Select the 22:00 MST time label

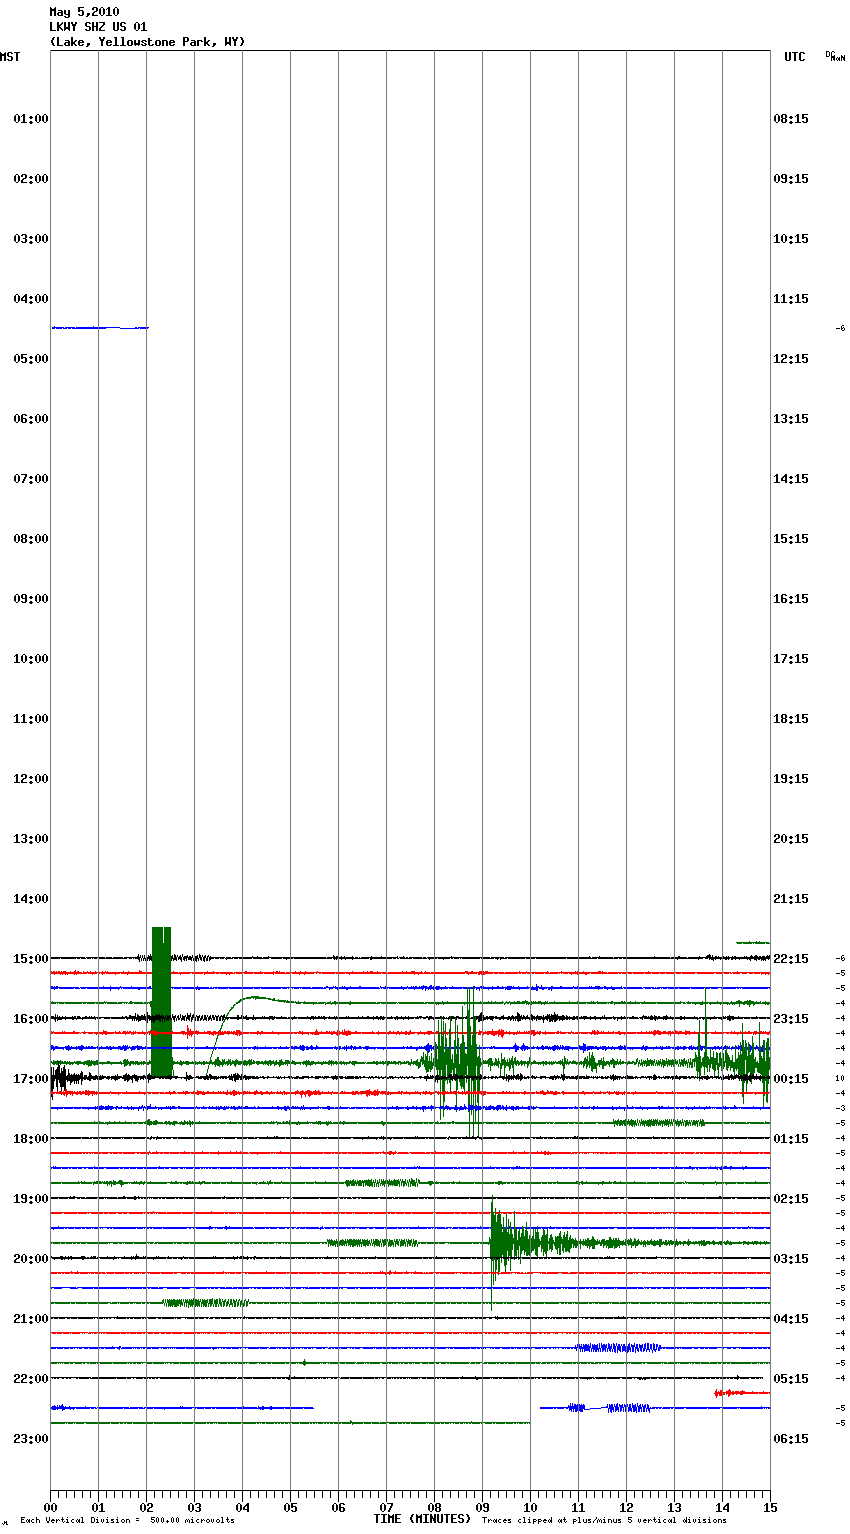31,1379
